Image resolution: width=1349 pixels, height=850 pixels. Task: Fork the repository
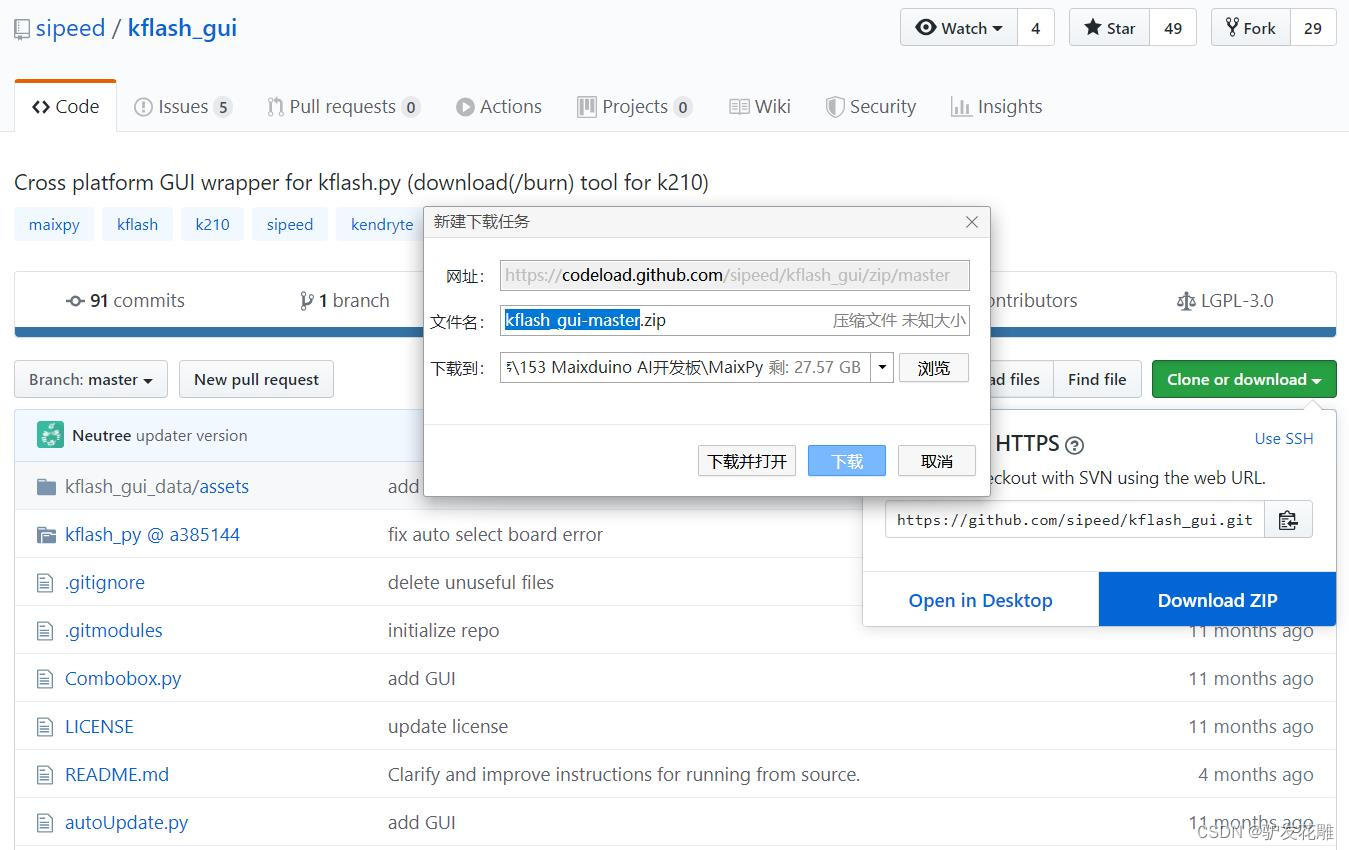click(x=1251, y=28)
